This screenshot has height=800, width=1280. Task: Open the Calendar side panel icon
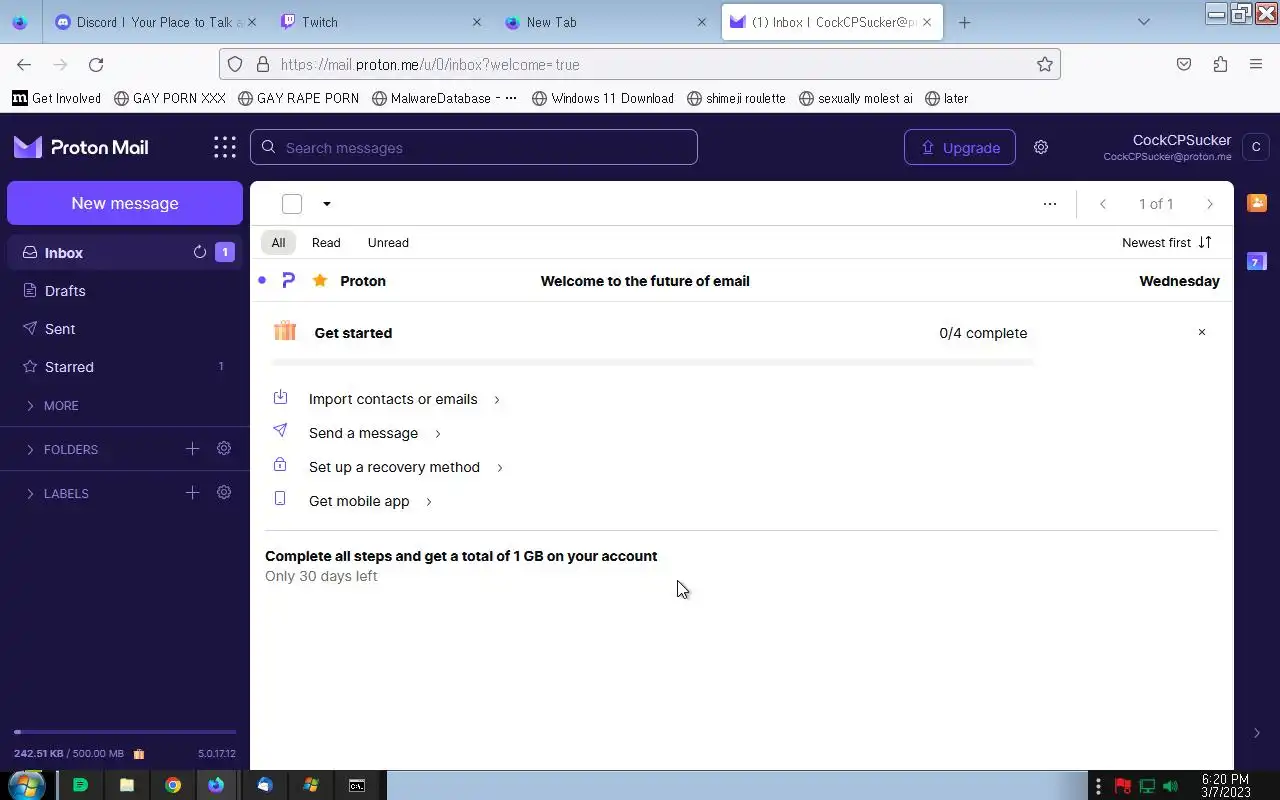coord(1257,261)
